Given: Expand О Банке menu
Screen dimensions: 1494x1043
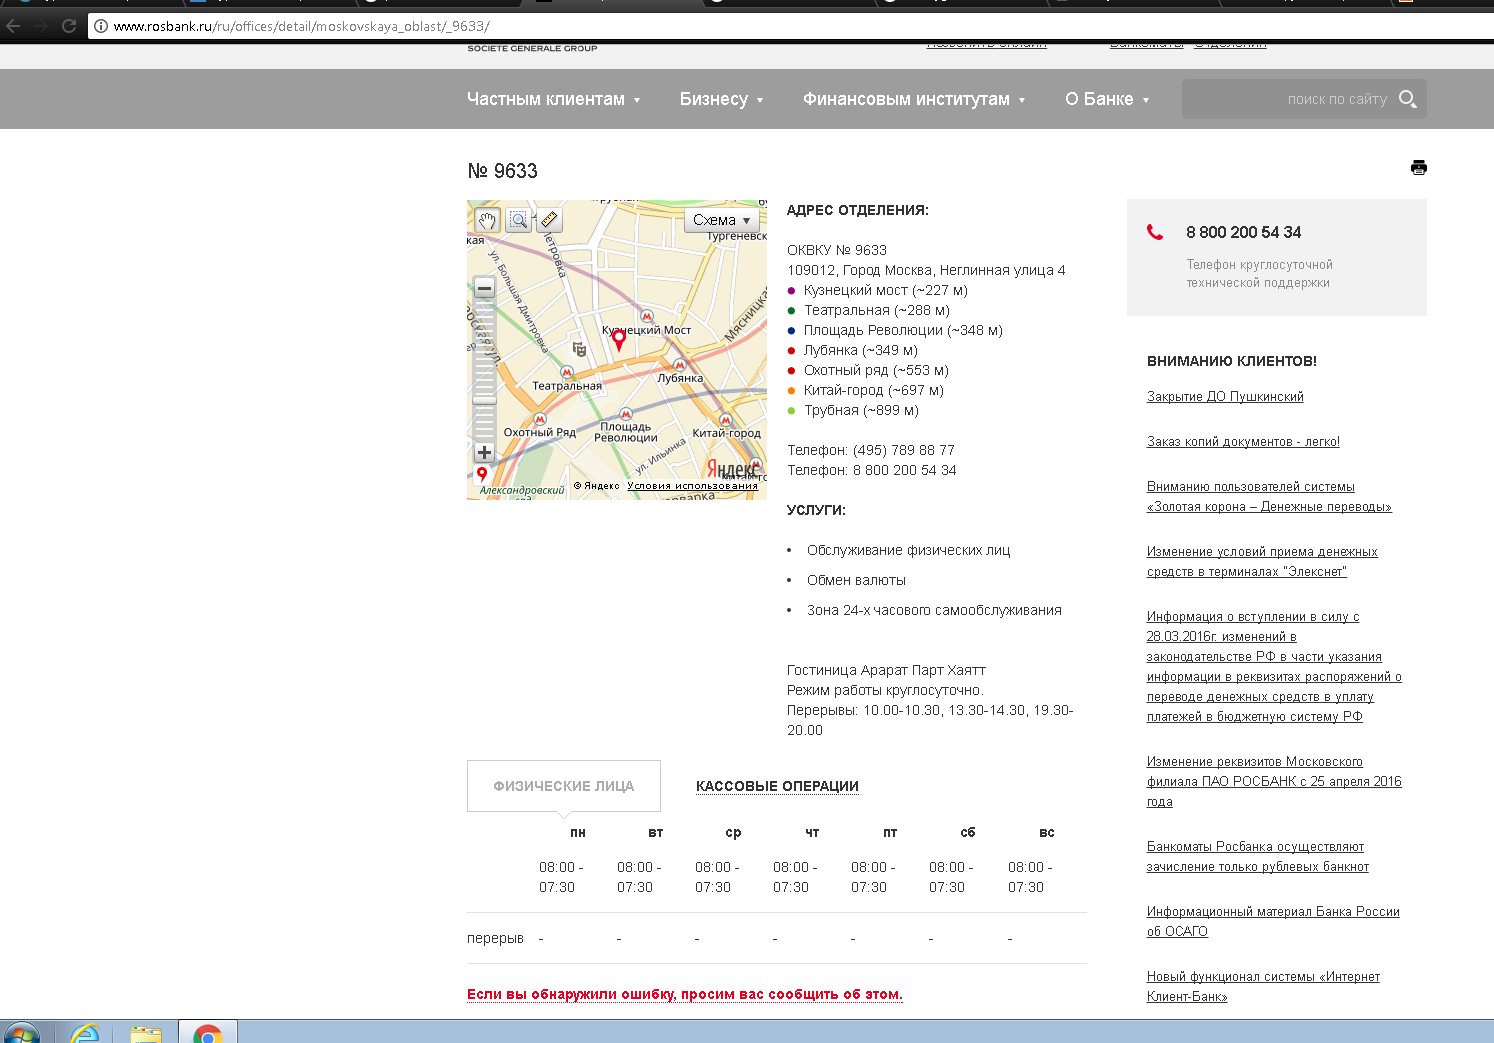Looking at the screenshot, I should (1107, 99).
